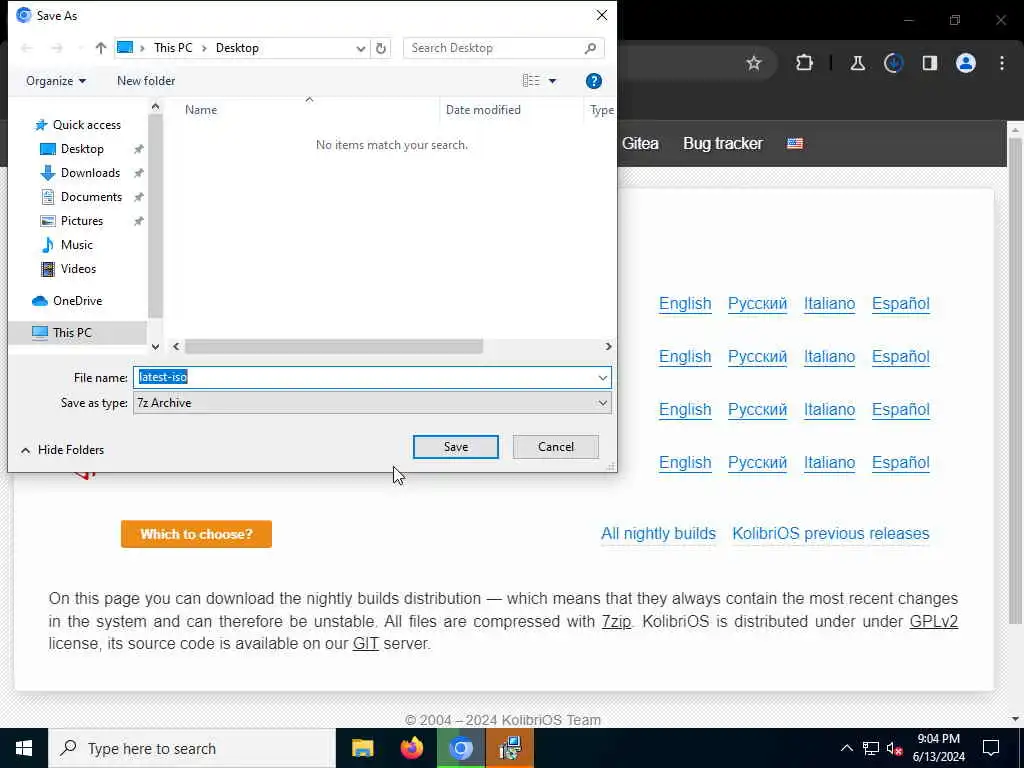This screenshot has height=768, width=1024.
Task: Refresh the Desktop folder listing
Action: click(x=381, y=48)
